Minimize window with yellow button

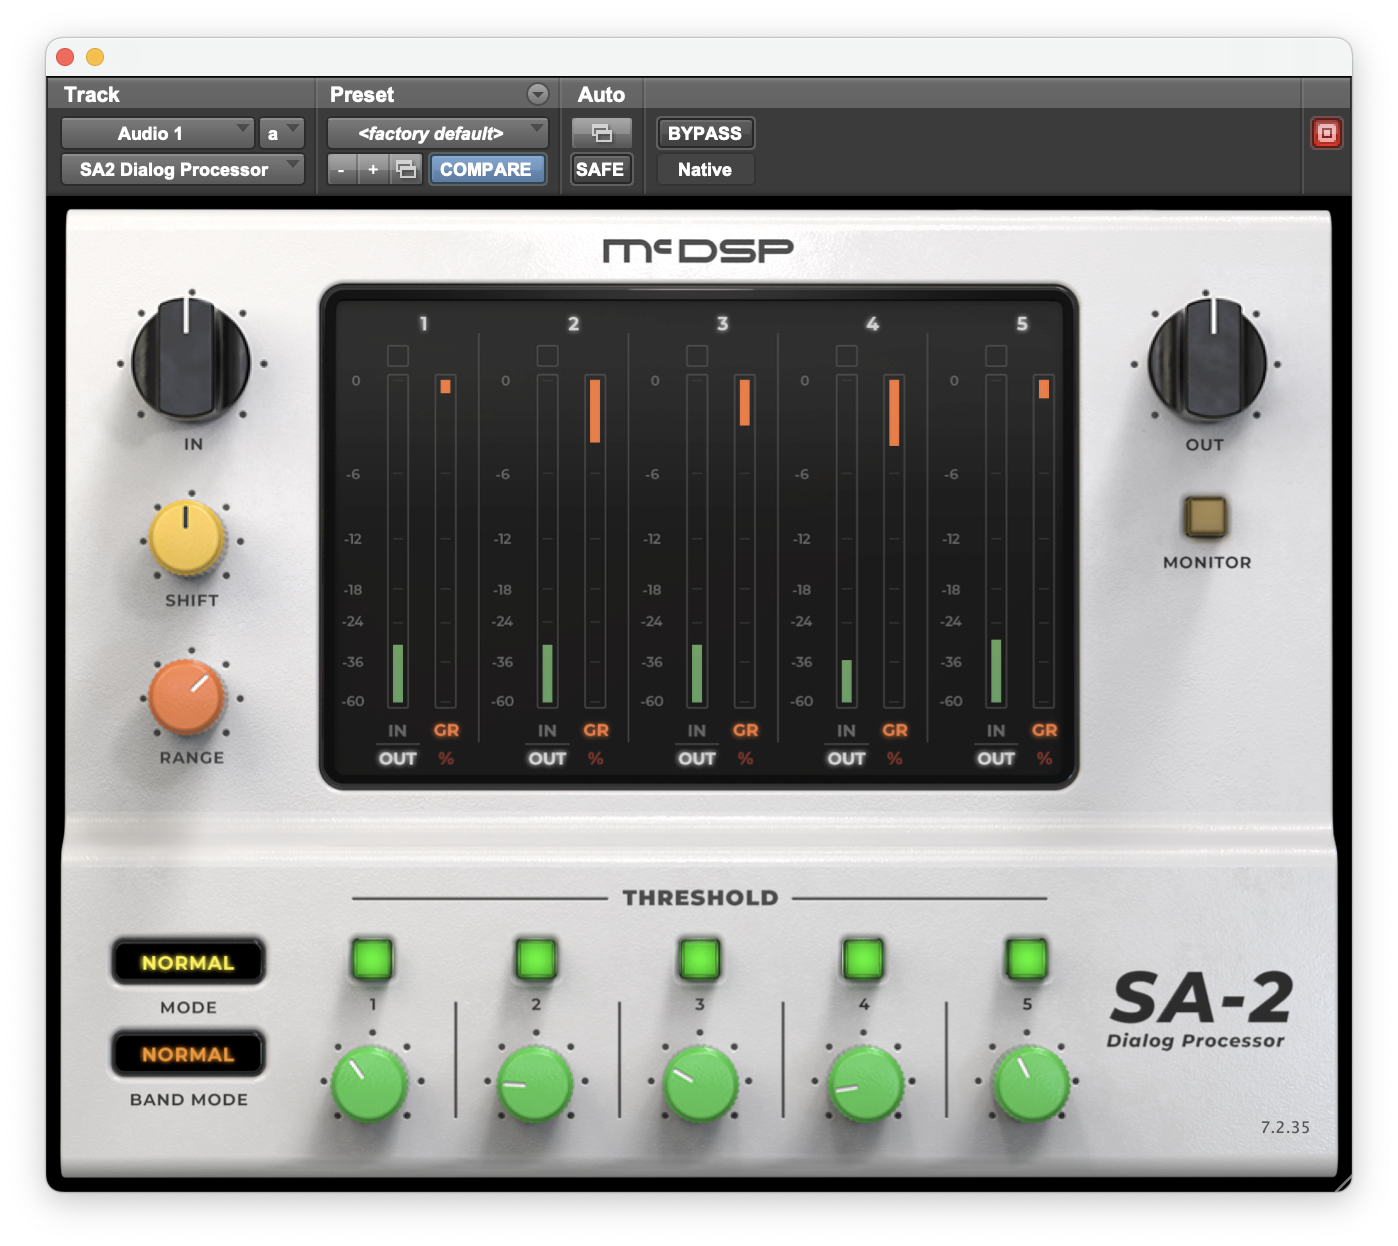point(95,57)
